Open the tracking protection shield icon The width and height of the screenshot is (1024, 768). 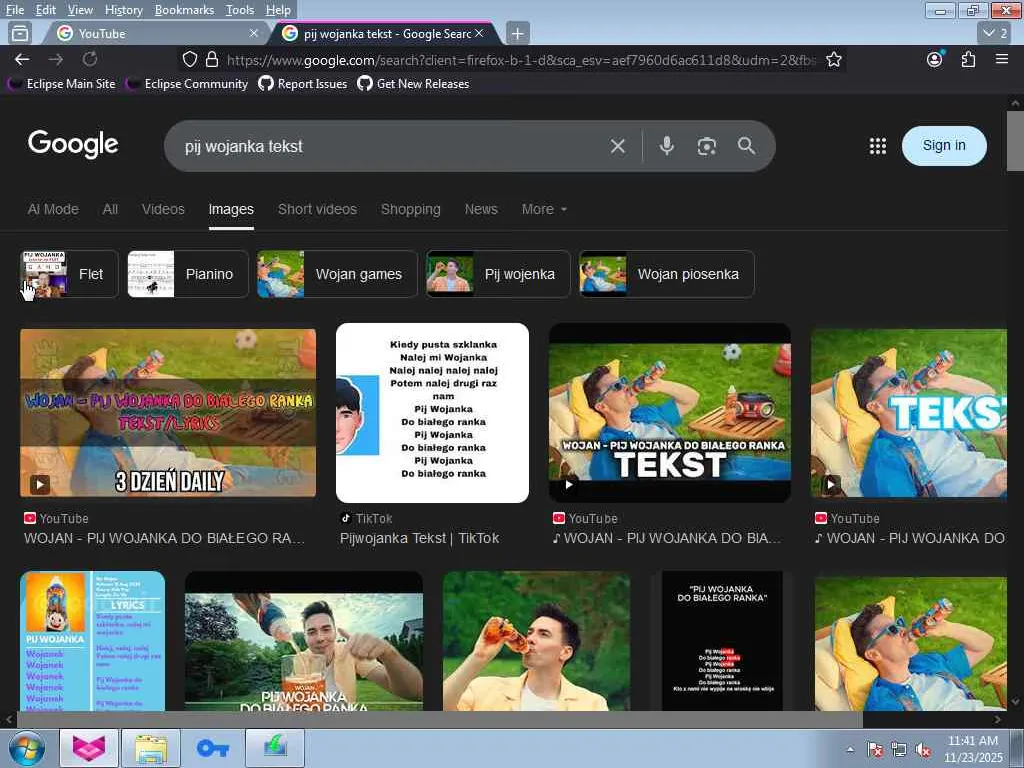(x=189, y=59)
